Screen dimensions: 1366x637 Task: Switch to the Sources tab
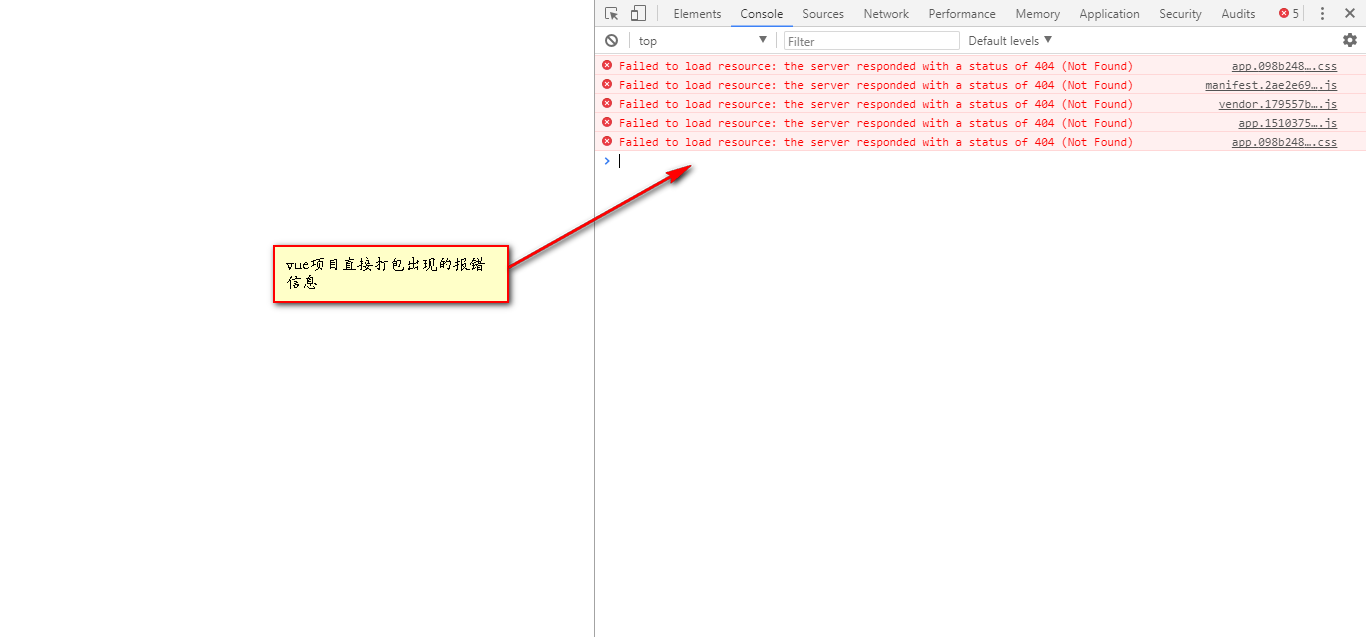823,14
